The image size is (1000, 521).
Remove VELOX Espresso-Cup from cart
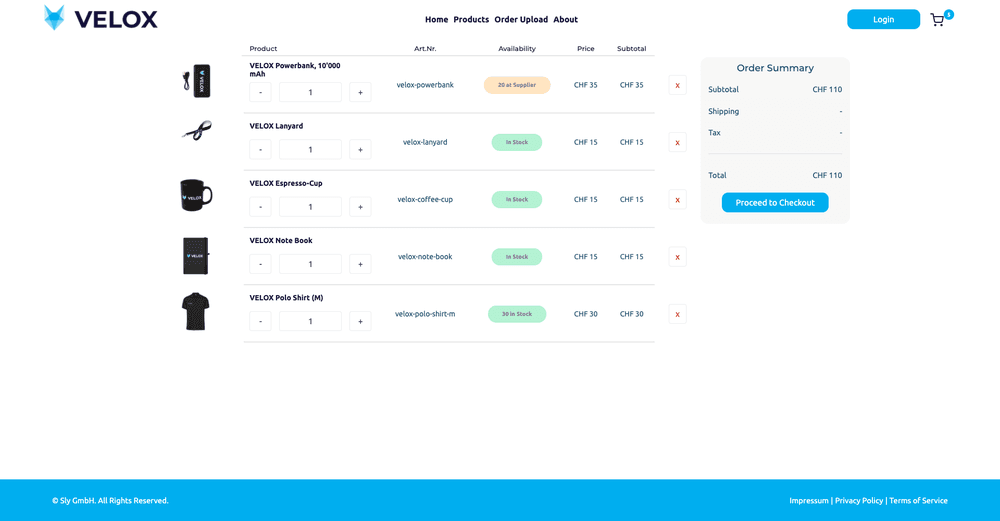[x=677, y=200]
